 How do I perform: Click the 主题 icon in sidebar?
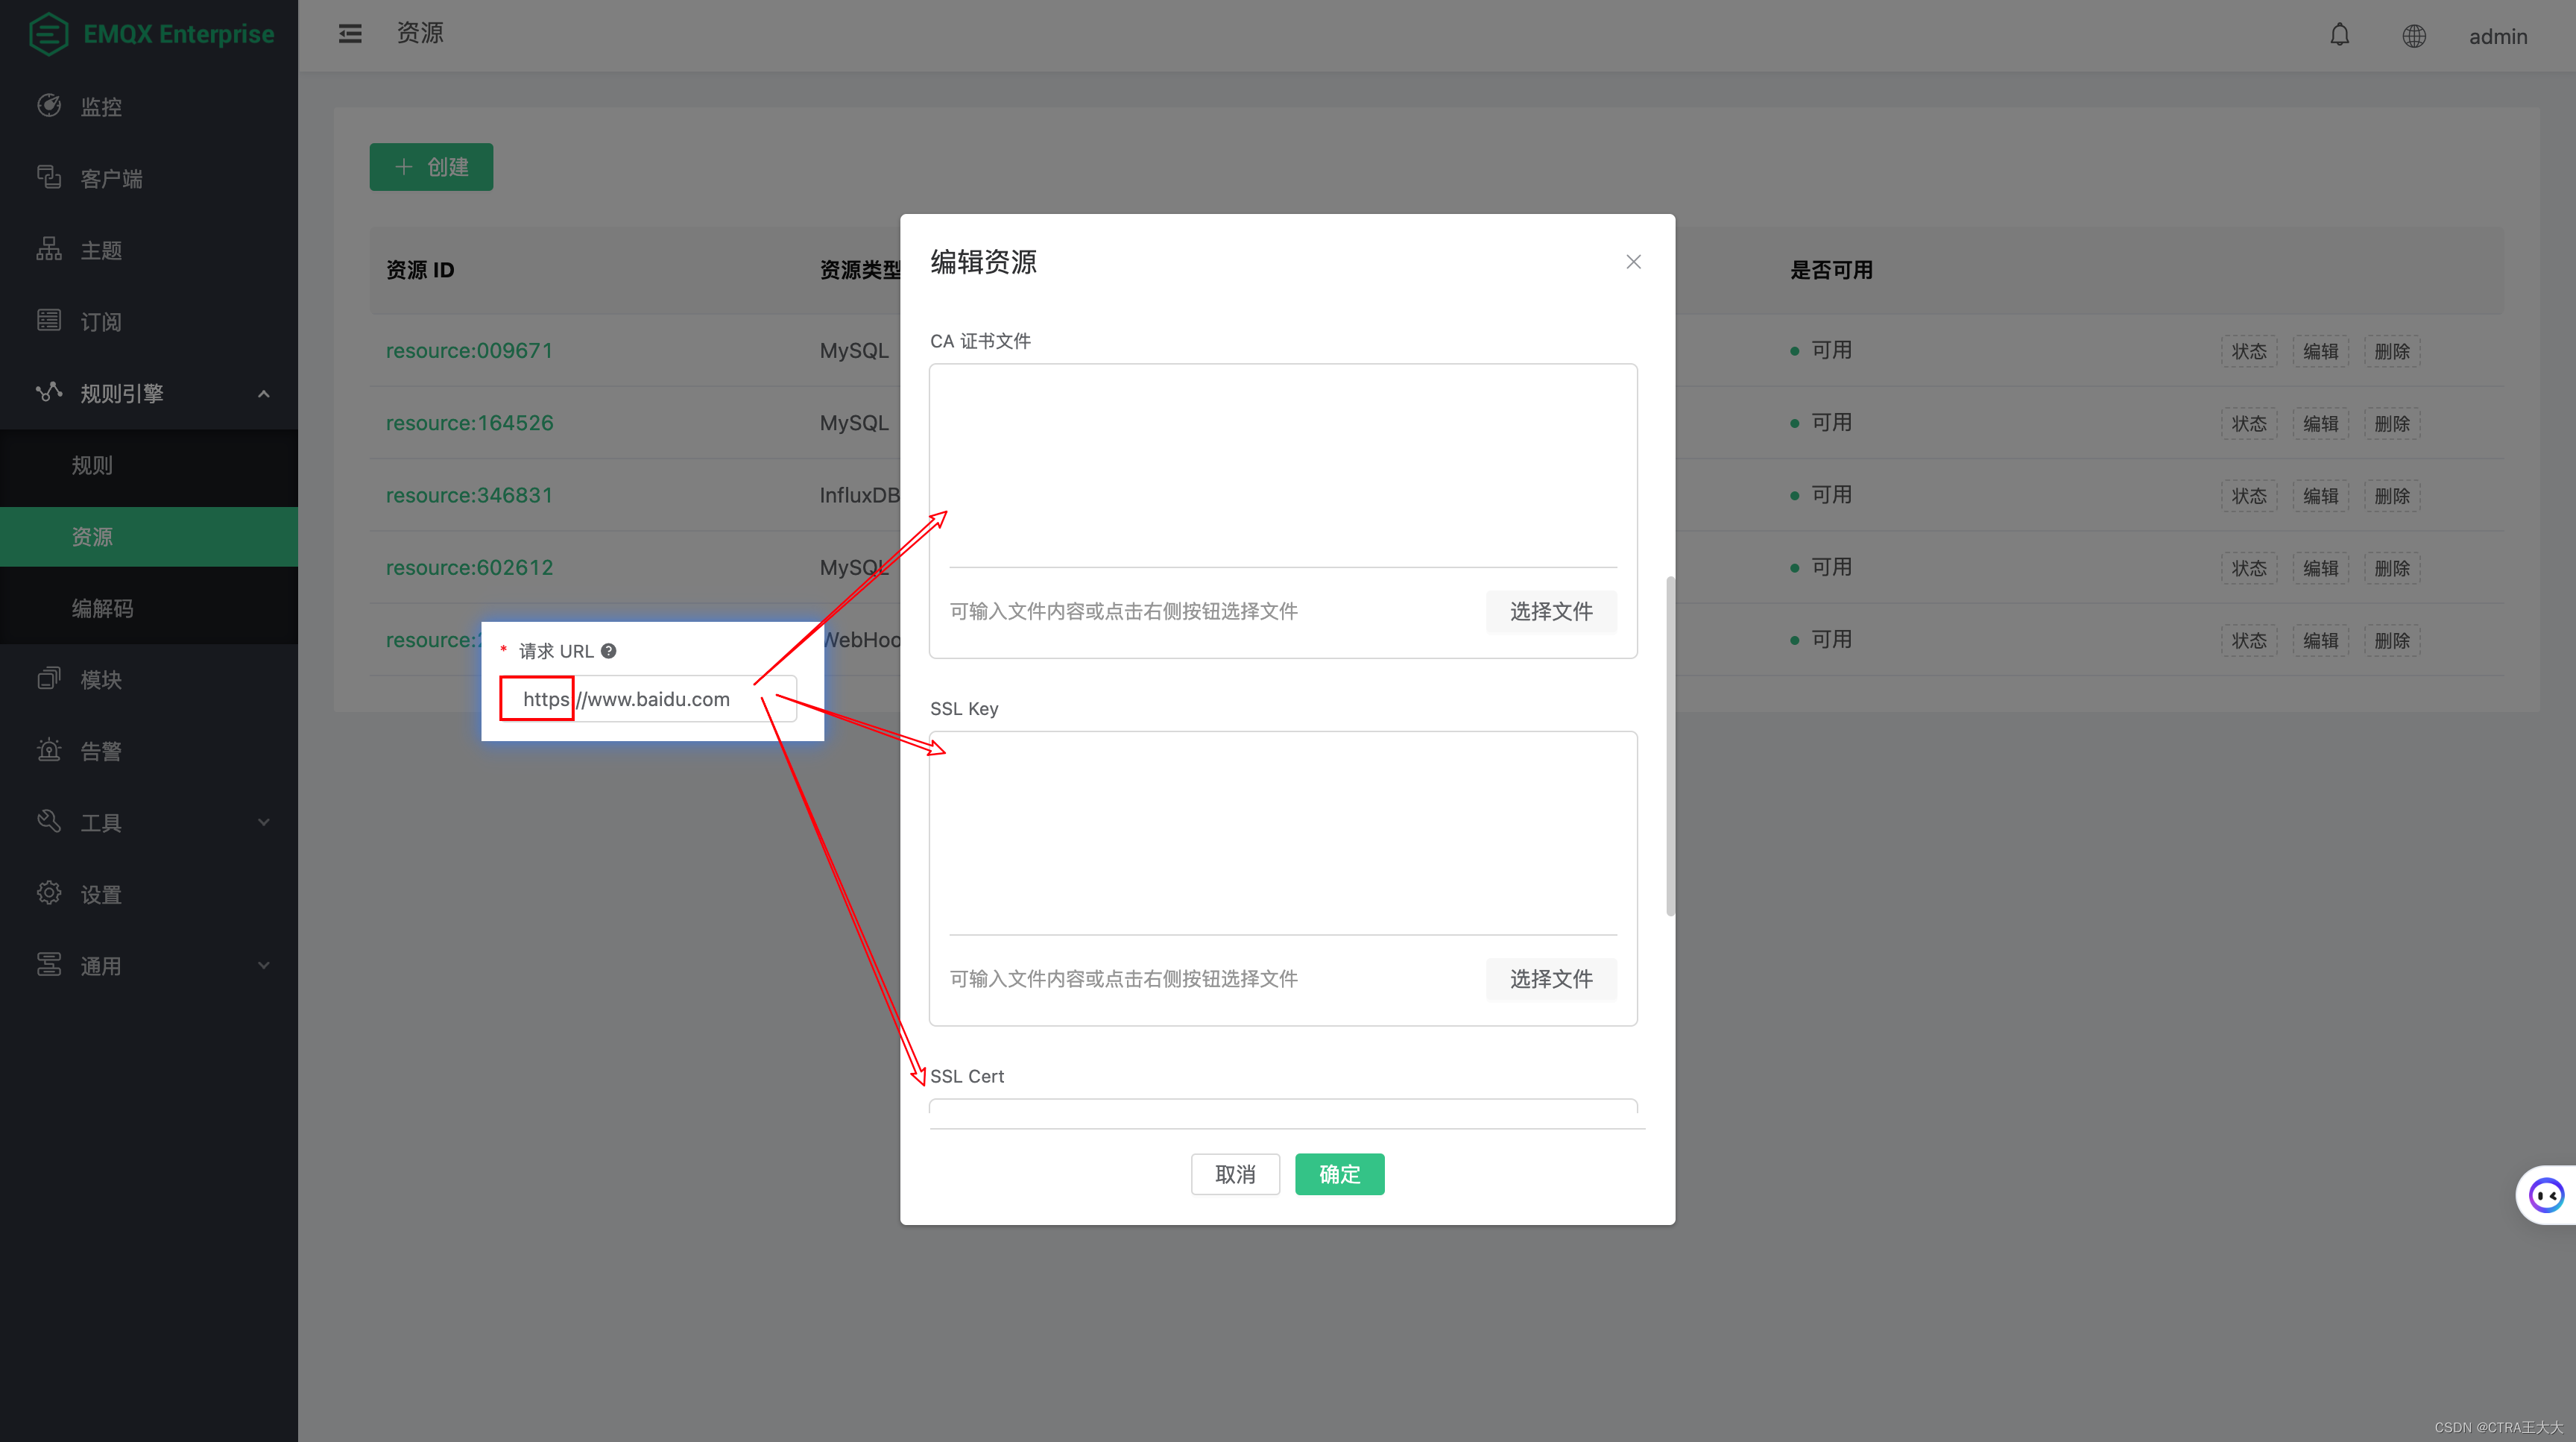(x=49, y=248)
